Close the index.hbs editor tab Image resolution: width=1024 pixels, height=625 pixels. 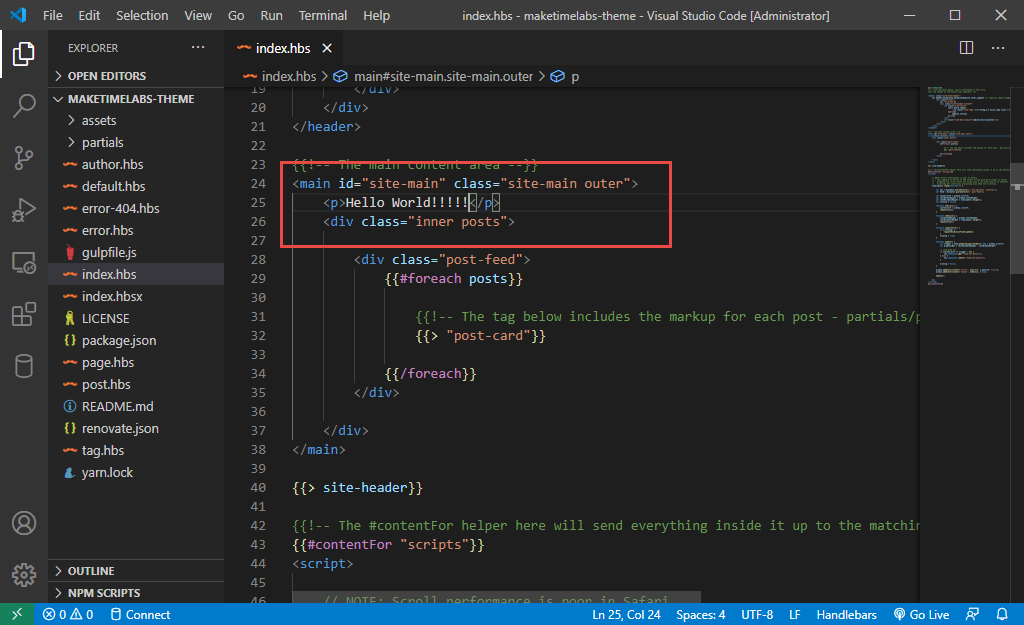tap(327, 48)
